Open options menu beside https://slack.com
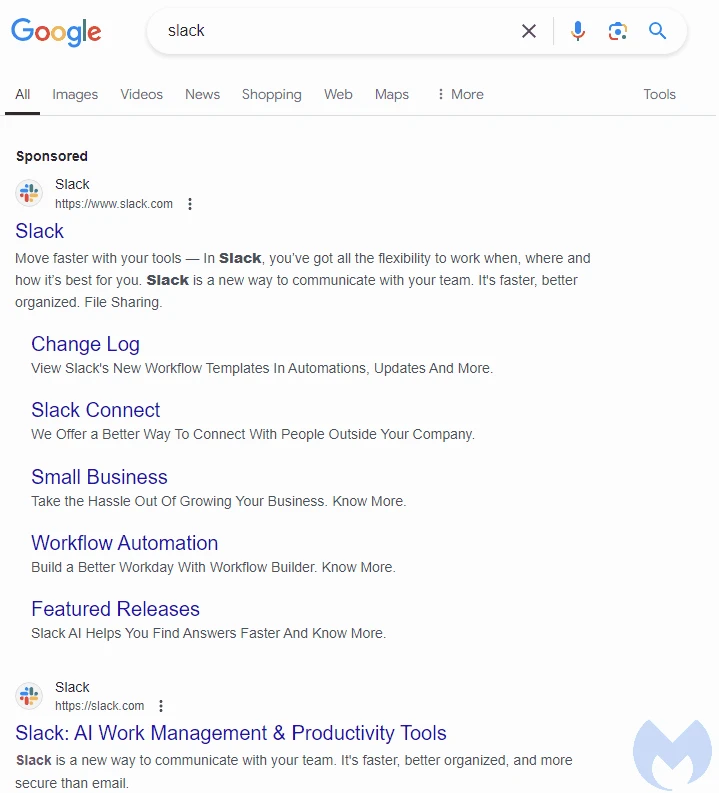This screenshot has width=719, height=793. pyautogui.click(x=161, y=706)
